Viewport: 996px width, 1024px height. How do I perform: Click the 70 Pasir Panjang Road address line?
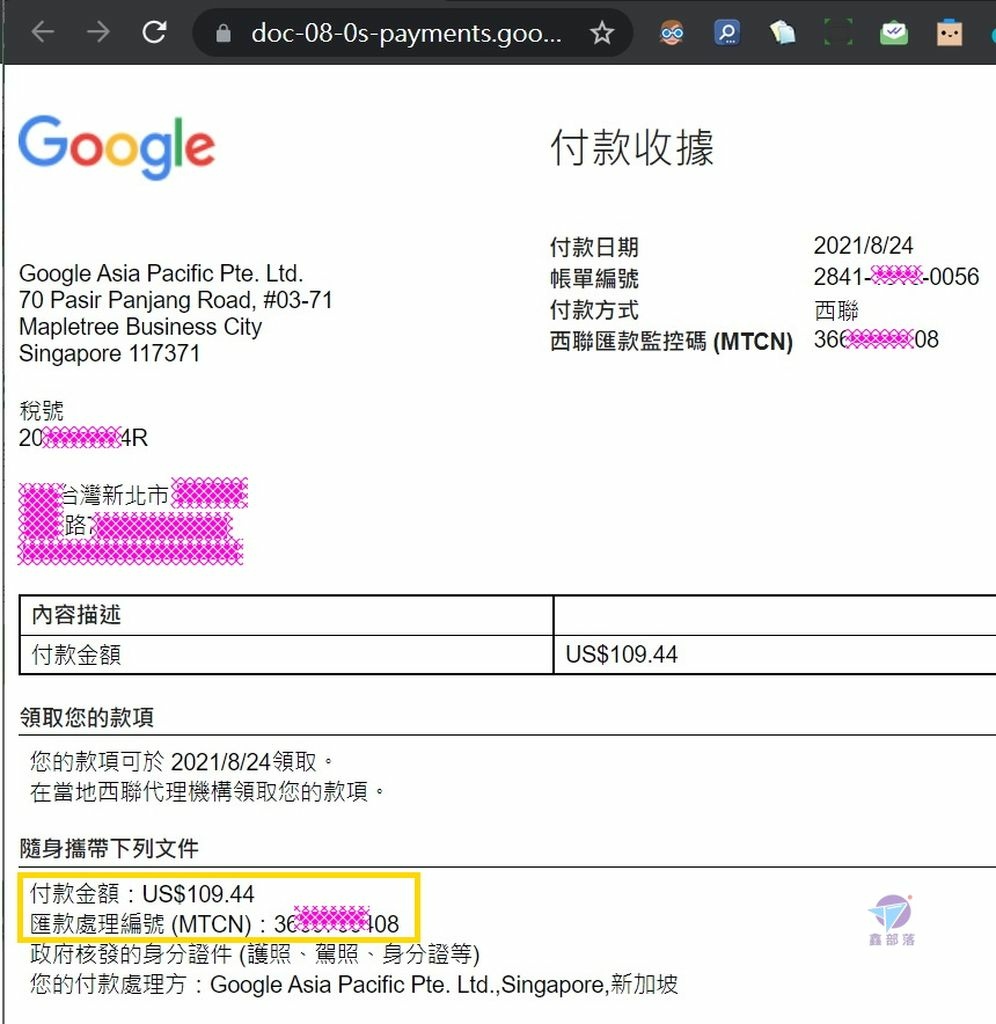pyautogui.click(x=176, y=300)
